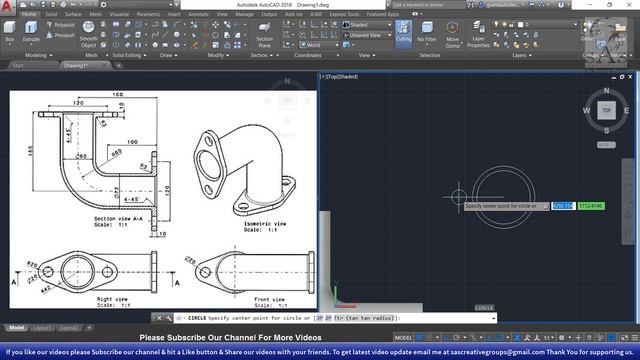The height and width of the screenshot is (360, 640).
Task: Open the annotation scale 1:1 dropdown
Action: coord(549,338)
